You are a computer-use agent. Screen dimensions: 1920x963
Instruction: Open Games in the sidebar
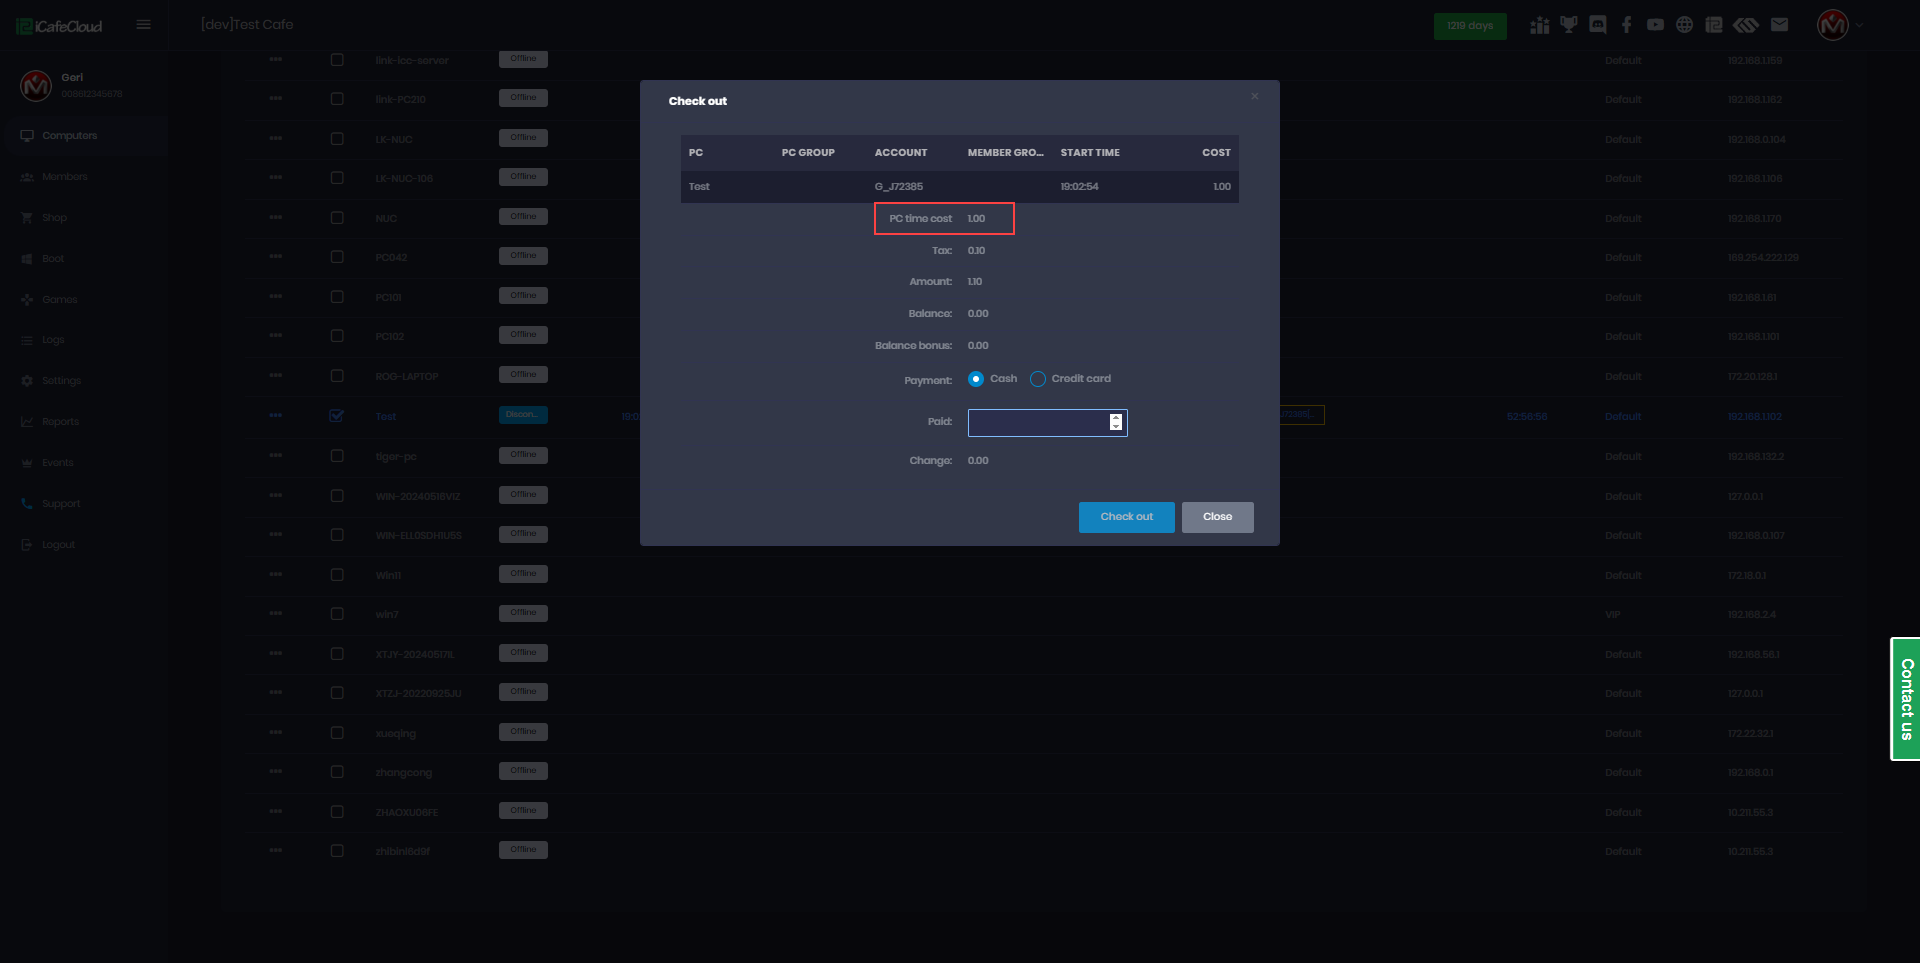pyautogui.click(x=59, y=300)
